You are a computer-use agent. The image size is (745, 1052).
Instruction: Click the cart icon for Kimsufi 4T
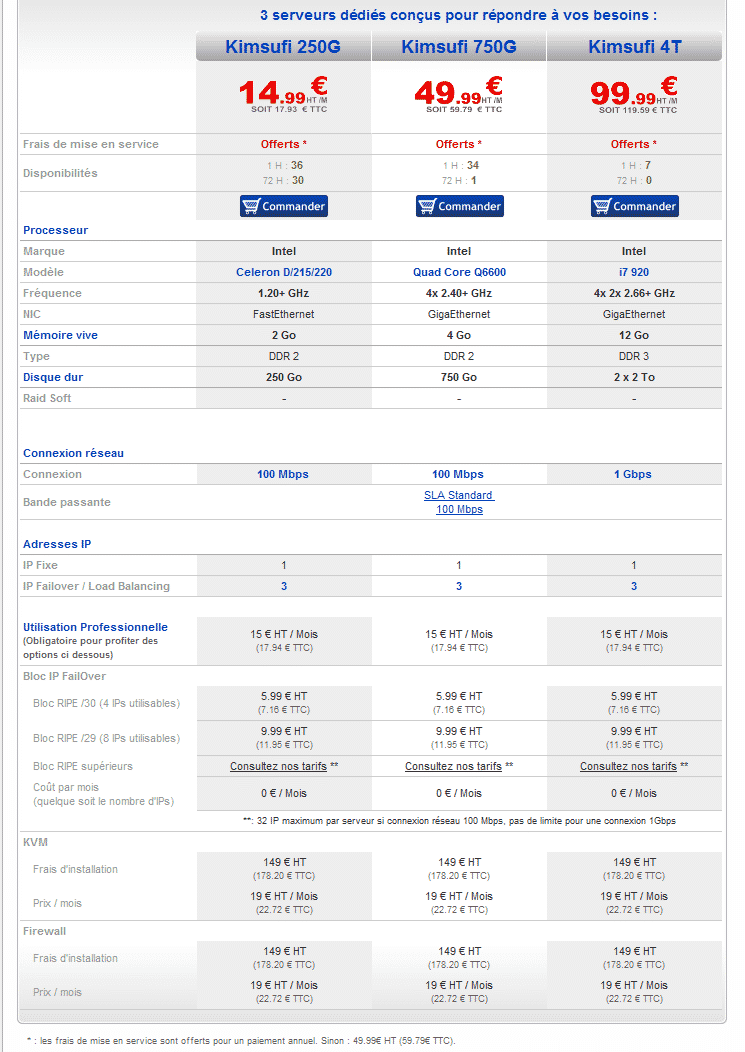click(602, 206)
